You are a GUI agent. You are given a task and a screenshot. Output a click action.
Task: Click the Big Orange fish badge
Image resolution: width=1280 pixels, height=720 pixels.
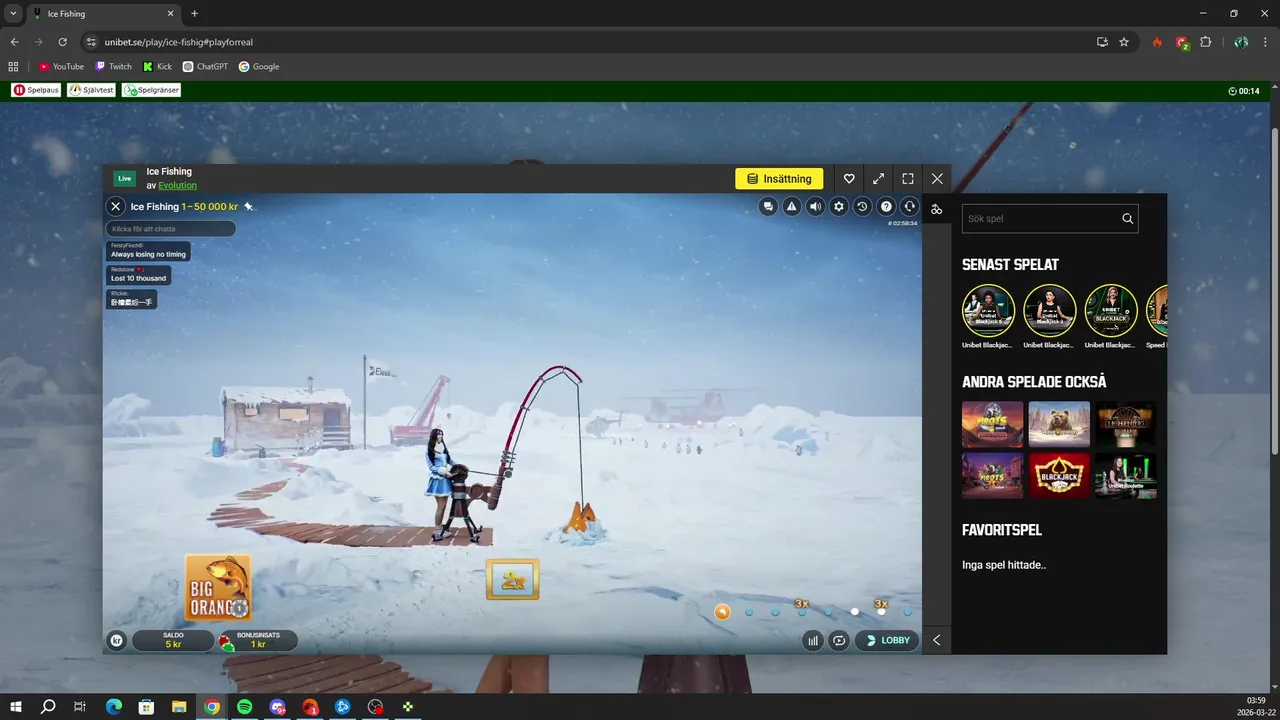[x=218, y=587]
